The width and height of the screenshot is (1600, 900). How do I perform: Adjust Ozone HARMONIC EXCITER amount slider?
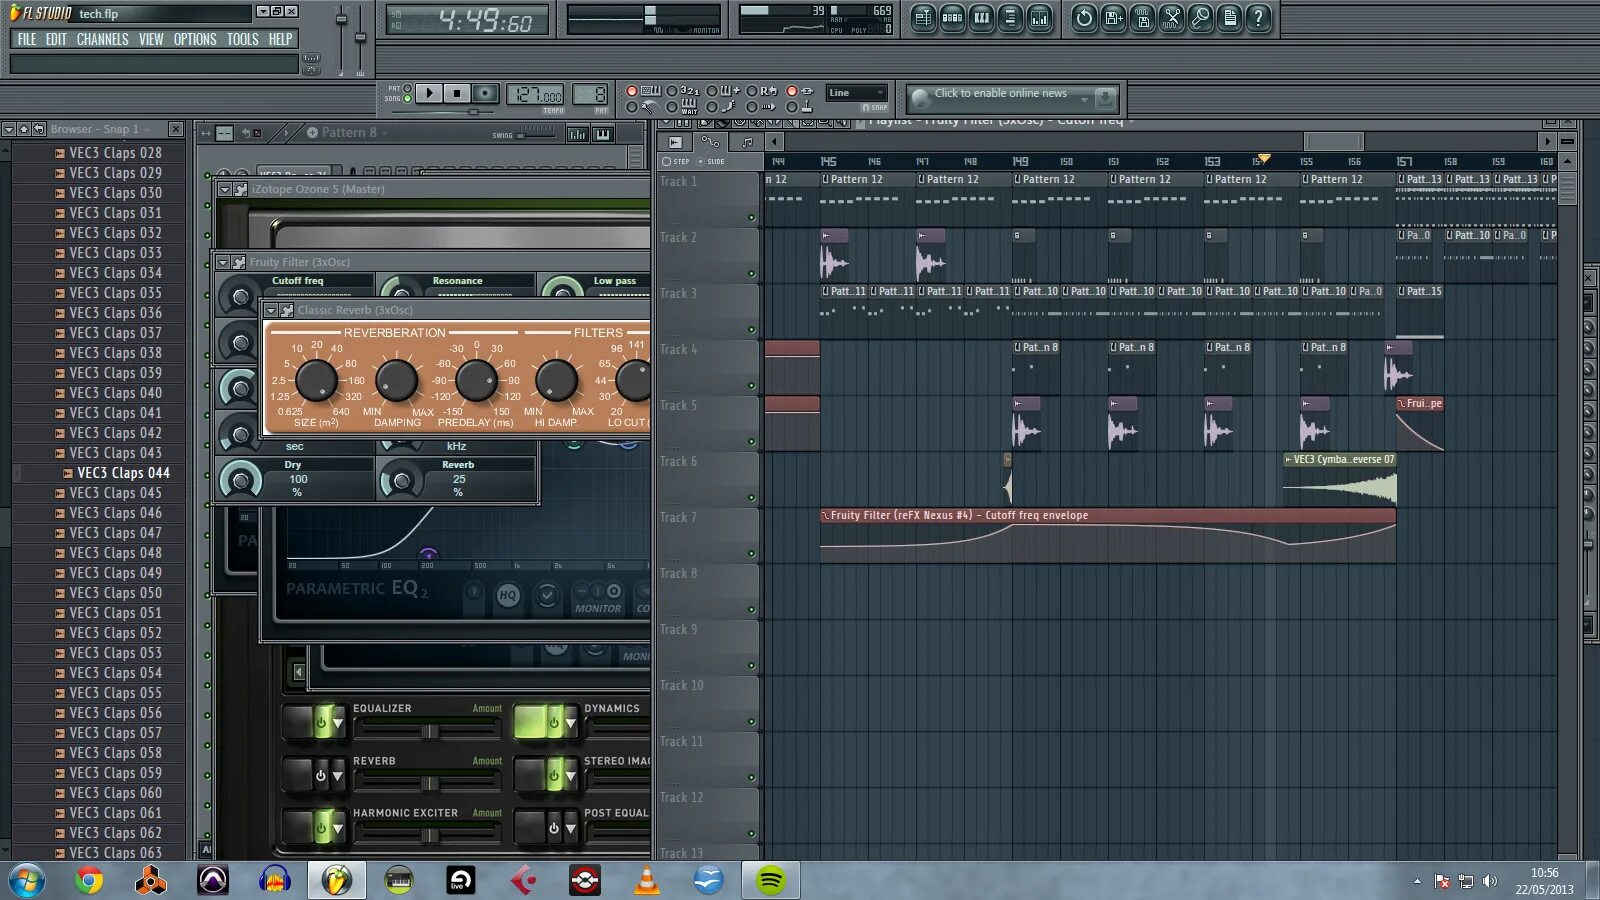(428, 836)
